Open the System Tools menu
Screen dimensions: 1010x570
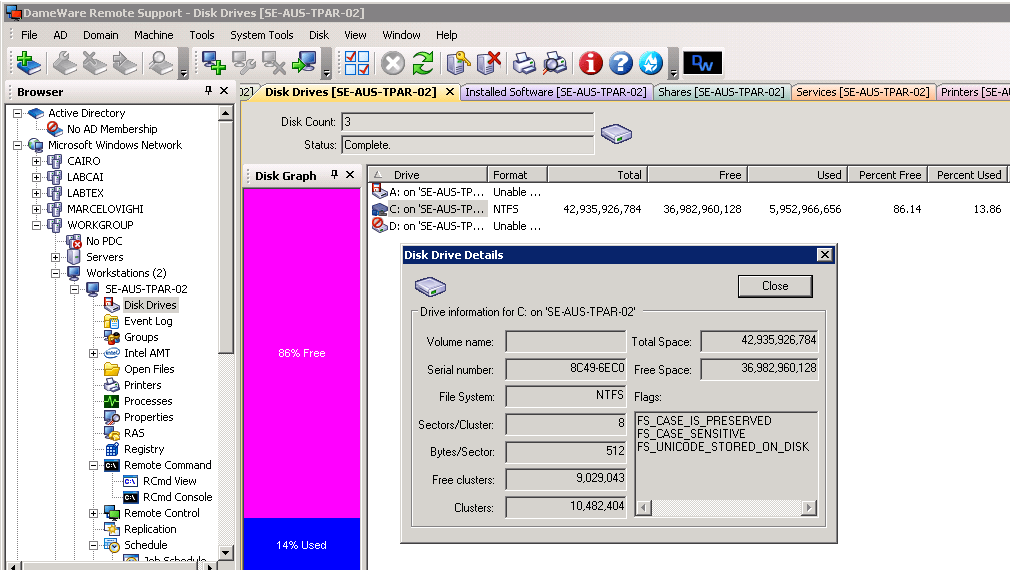262,35
